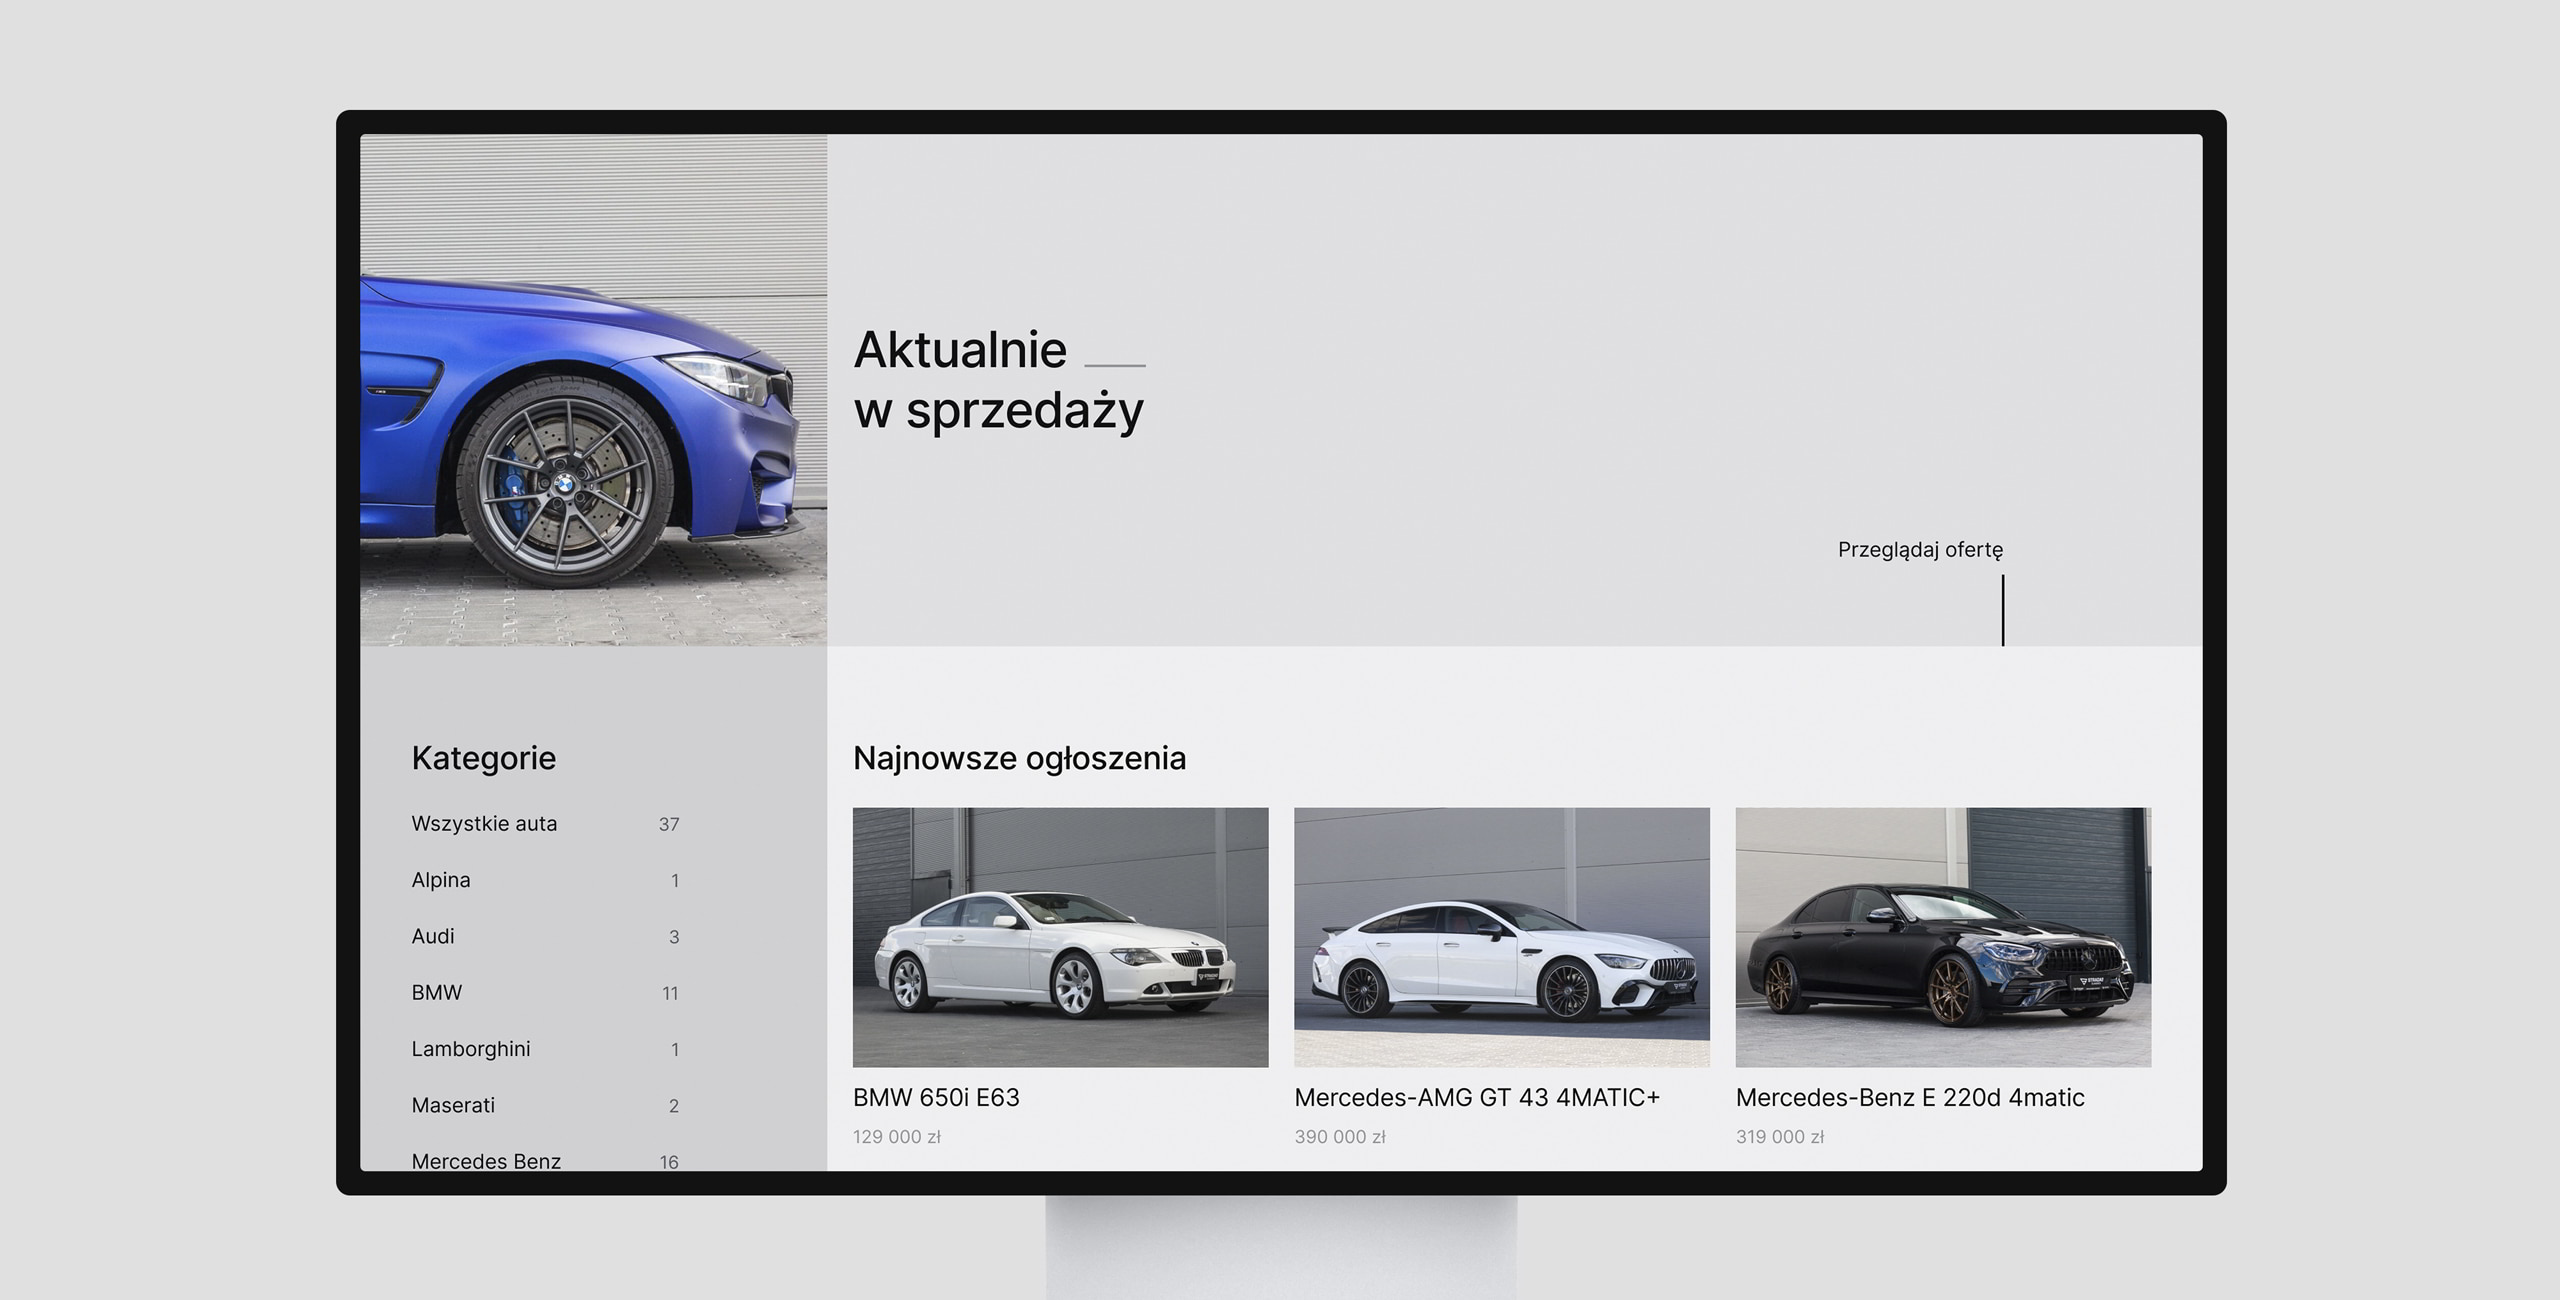Open the Alpina category
The image size is (2560, 1300).
click(x=441, y=880)
